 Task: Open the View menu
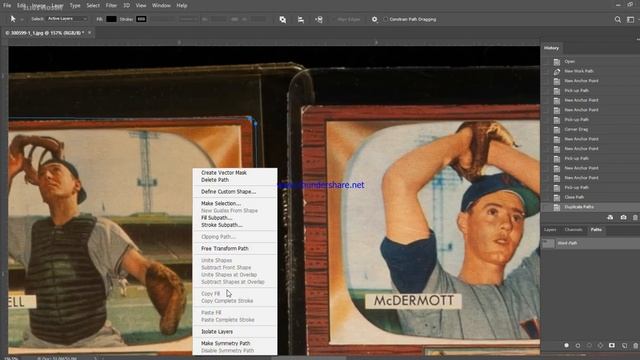141,6
